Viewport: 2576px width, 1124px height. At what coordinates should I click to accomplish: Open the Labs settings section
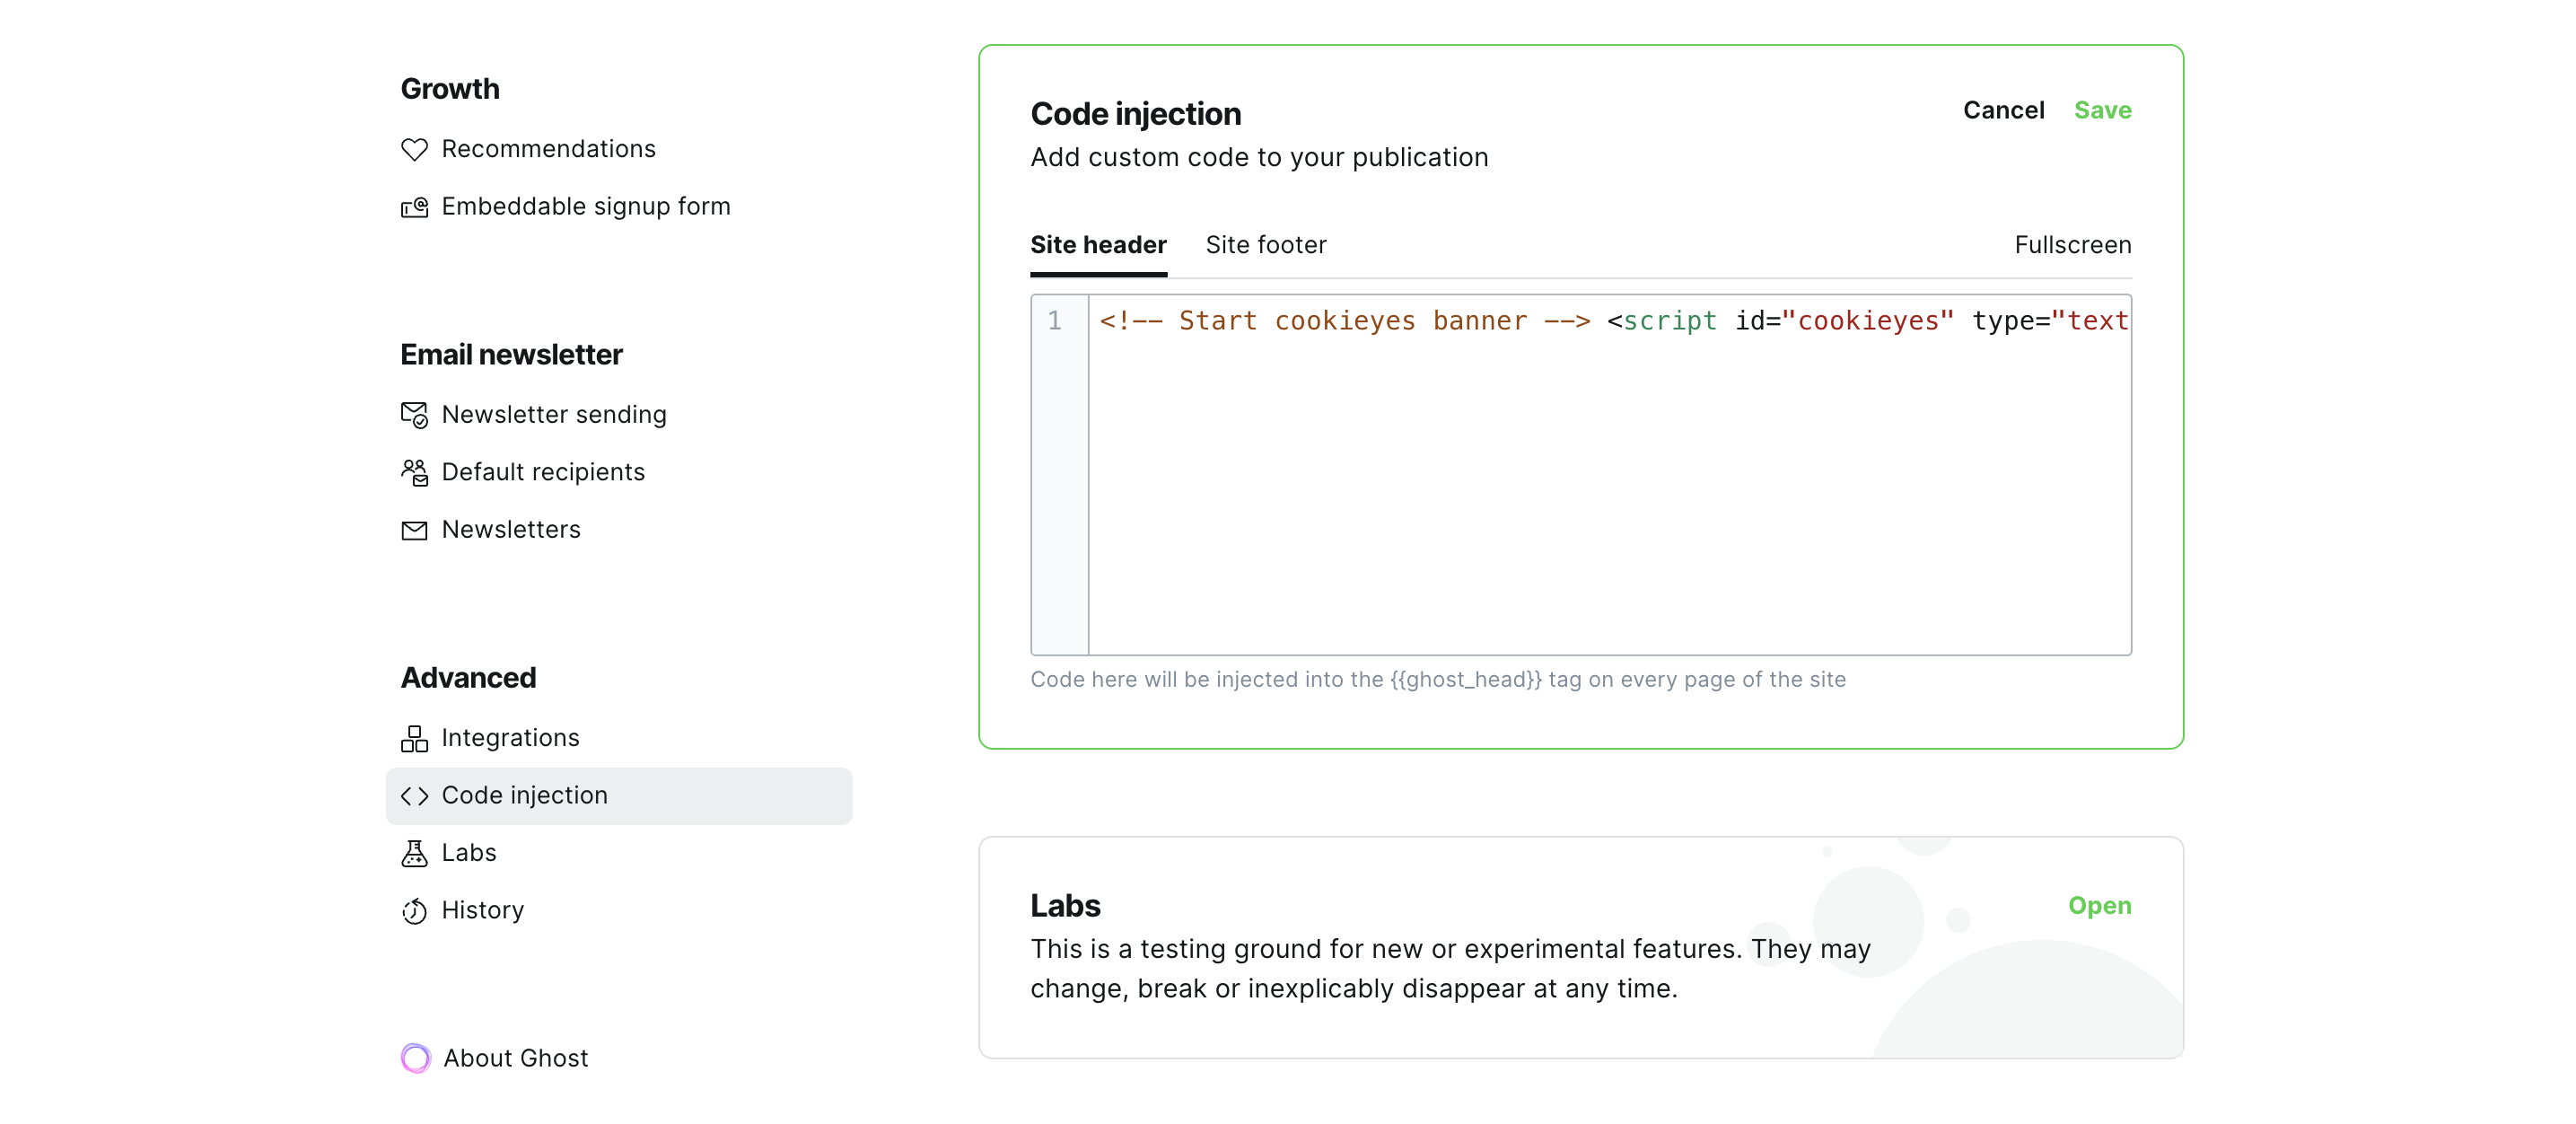(2099, 905)
